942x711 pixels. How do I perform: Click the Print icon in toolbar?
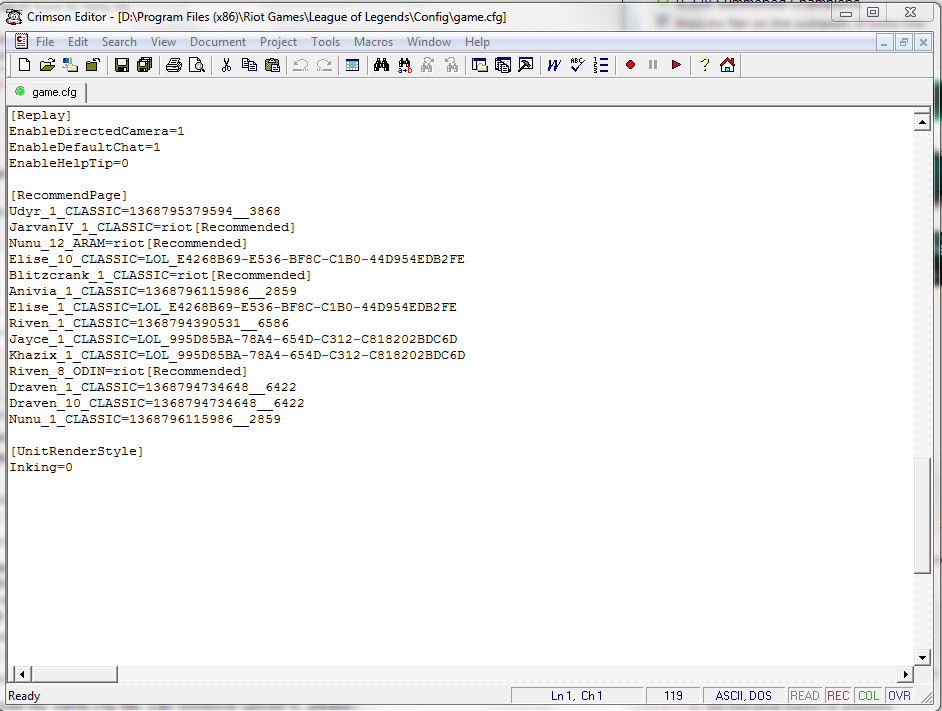[174, 65]
